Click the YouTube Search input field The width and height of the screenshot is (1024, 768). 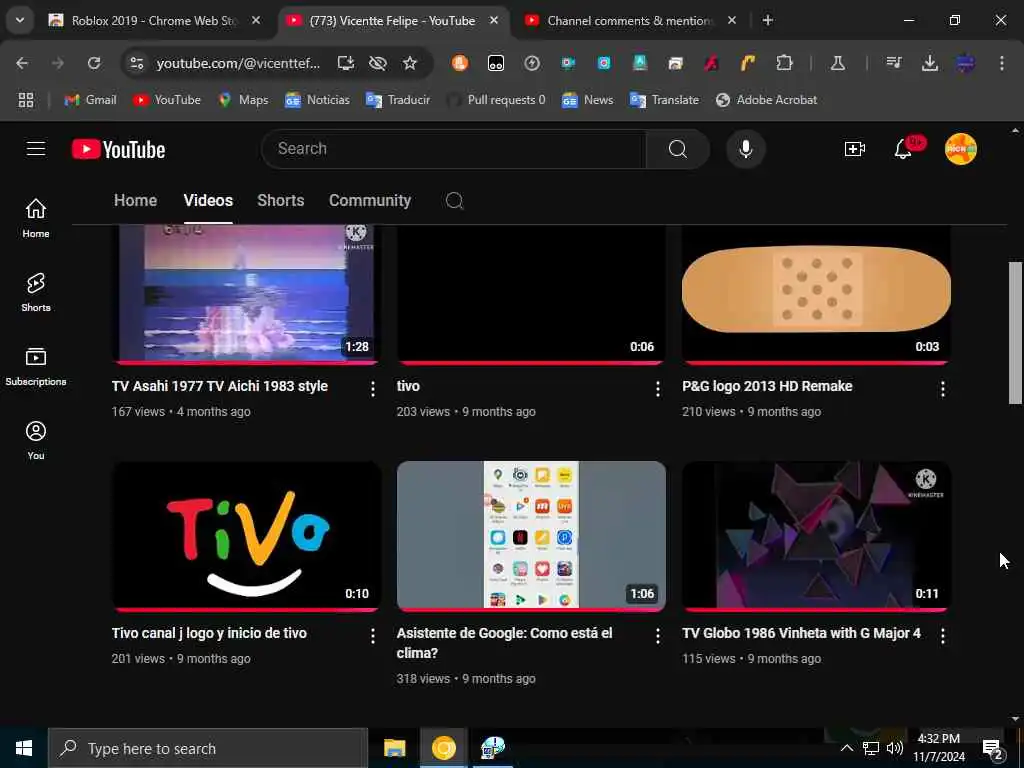tap(454, 149)
